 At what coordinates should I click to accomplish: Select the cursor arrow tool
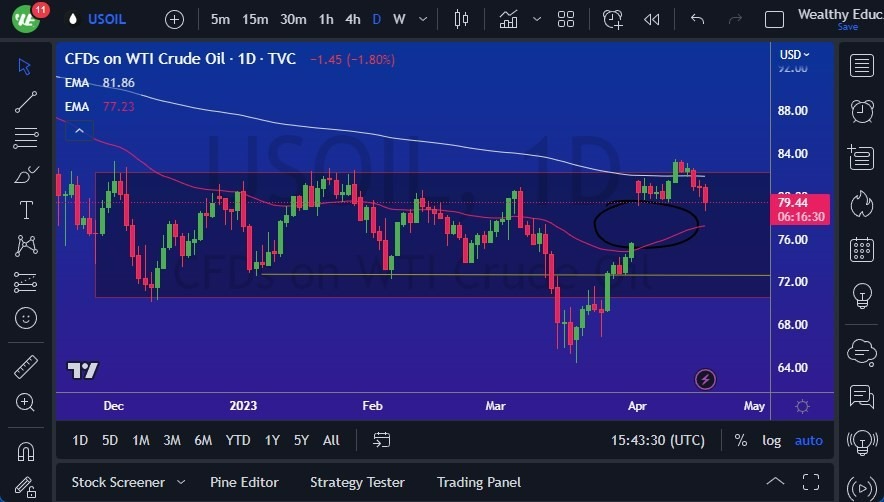pyautogui.click(x=24, y=67)
